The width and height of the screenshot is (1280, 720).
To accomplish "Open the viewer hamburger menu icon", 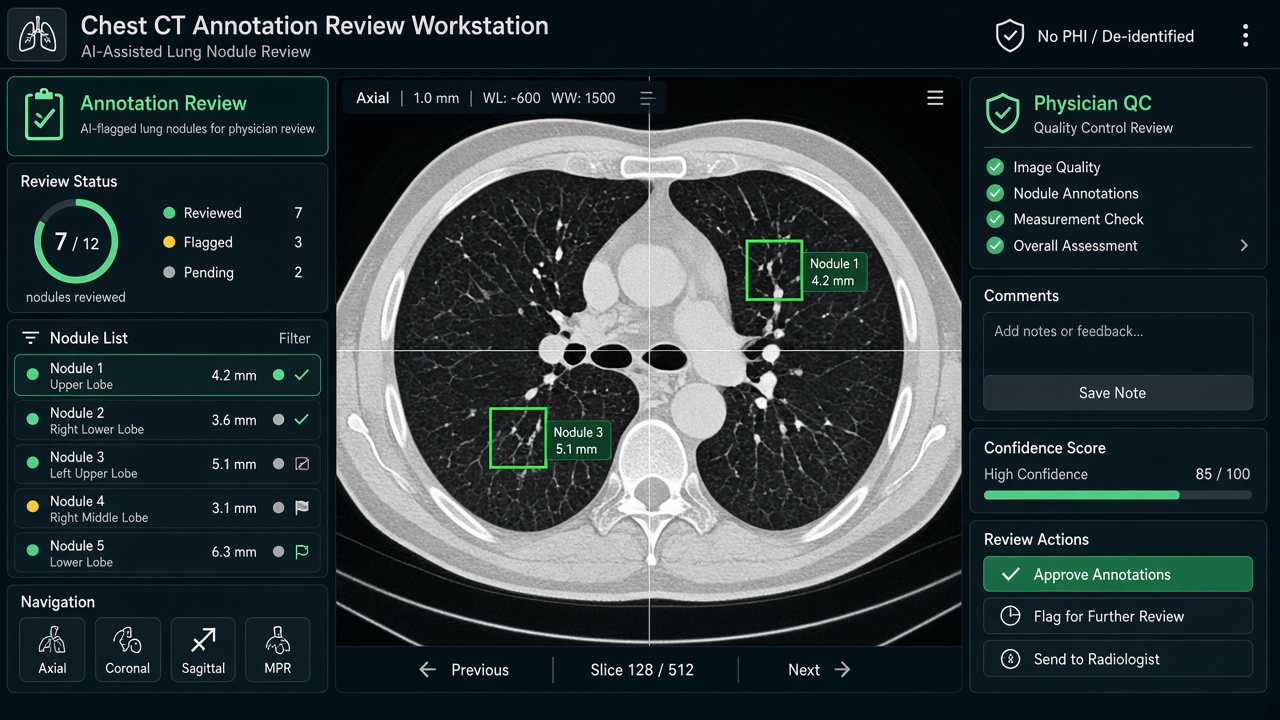I will tap(935, 98).
